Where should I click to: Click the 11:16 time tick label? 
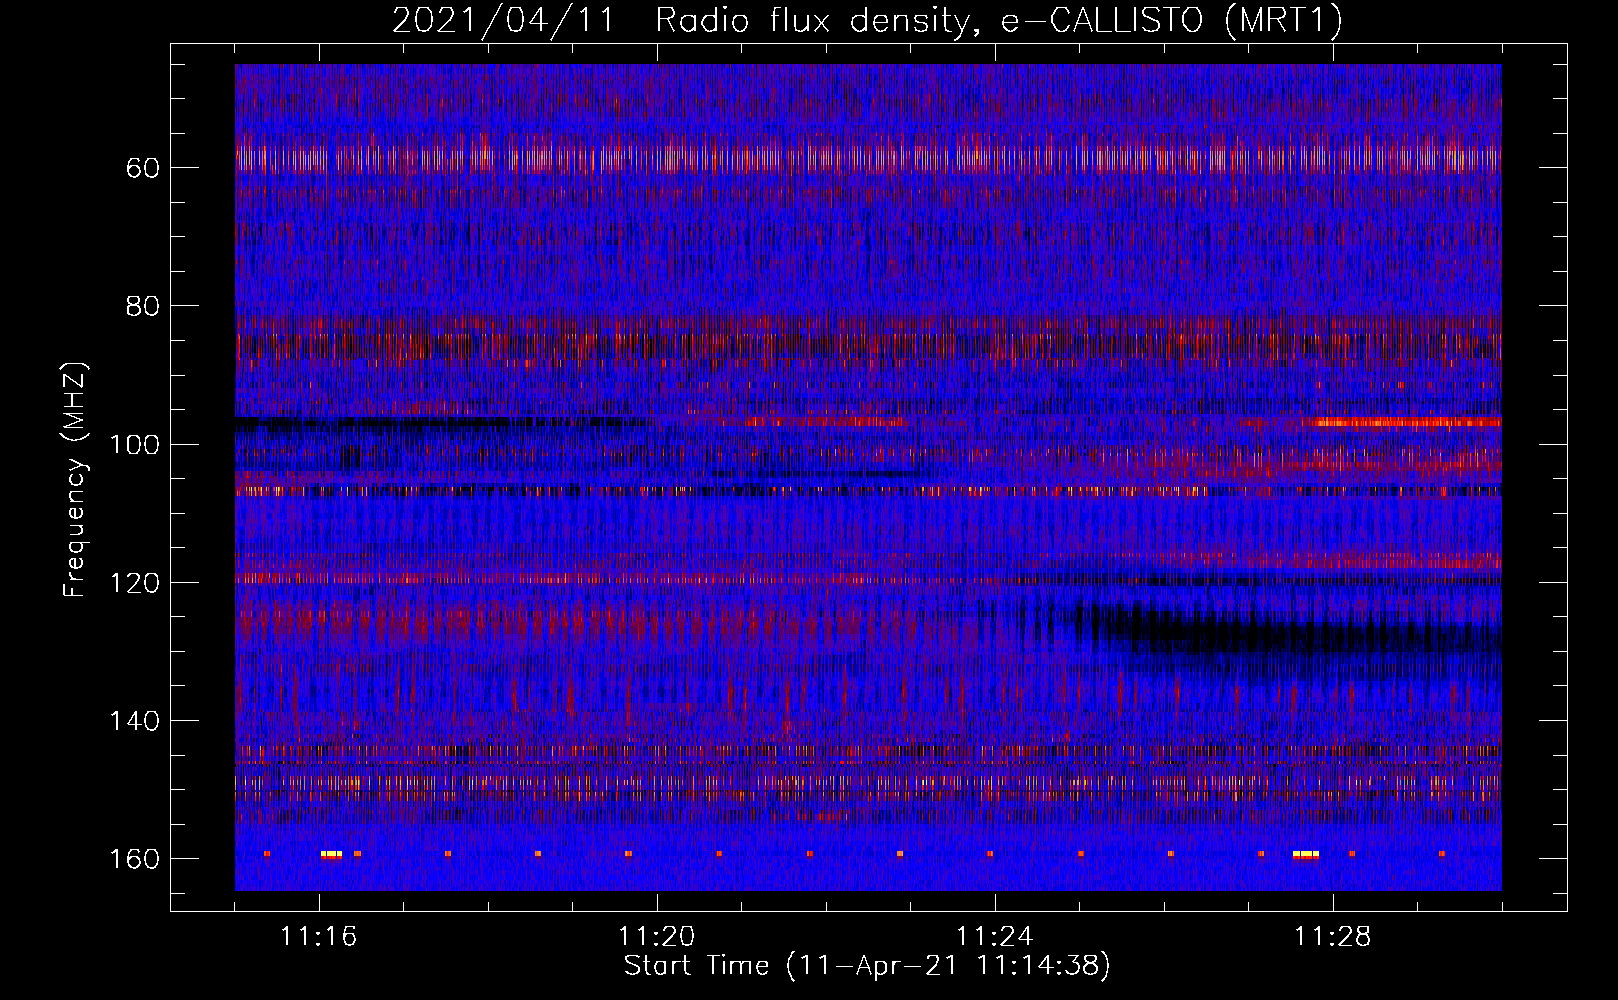pyautogui.click(x=319, y=937)
